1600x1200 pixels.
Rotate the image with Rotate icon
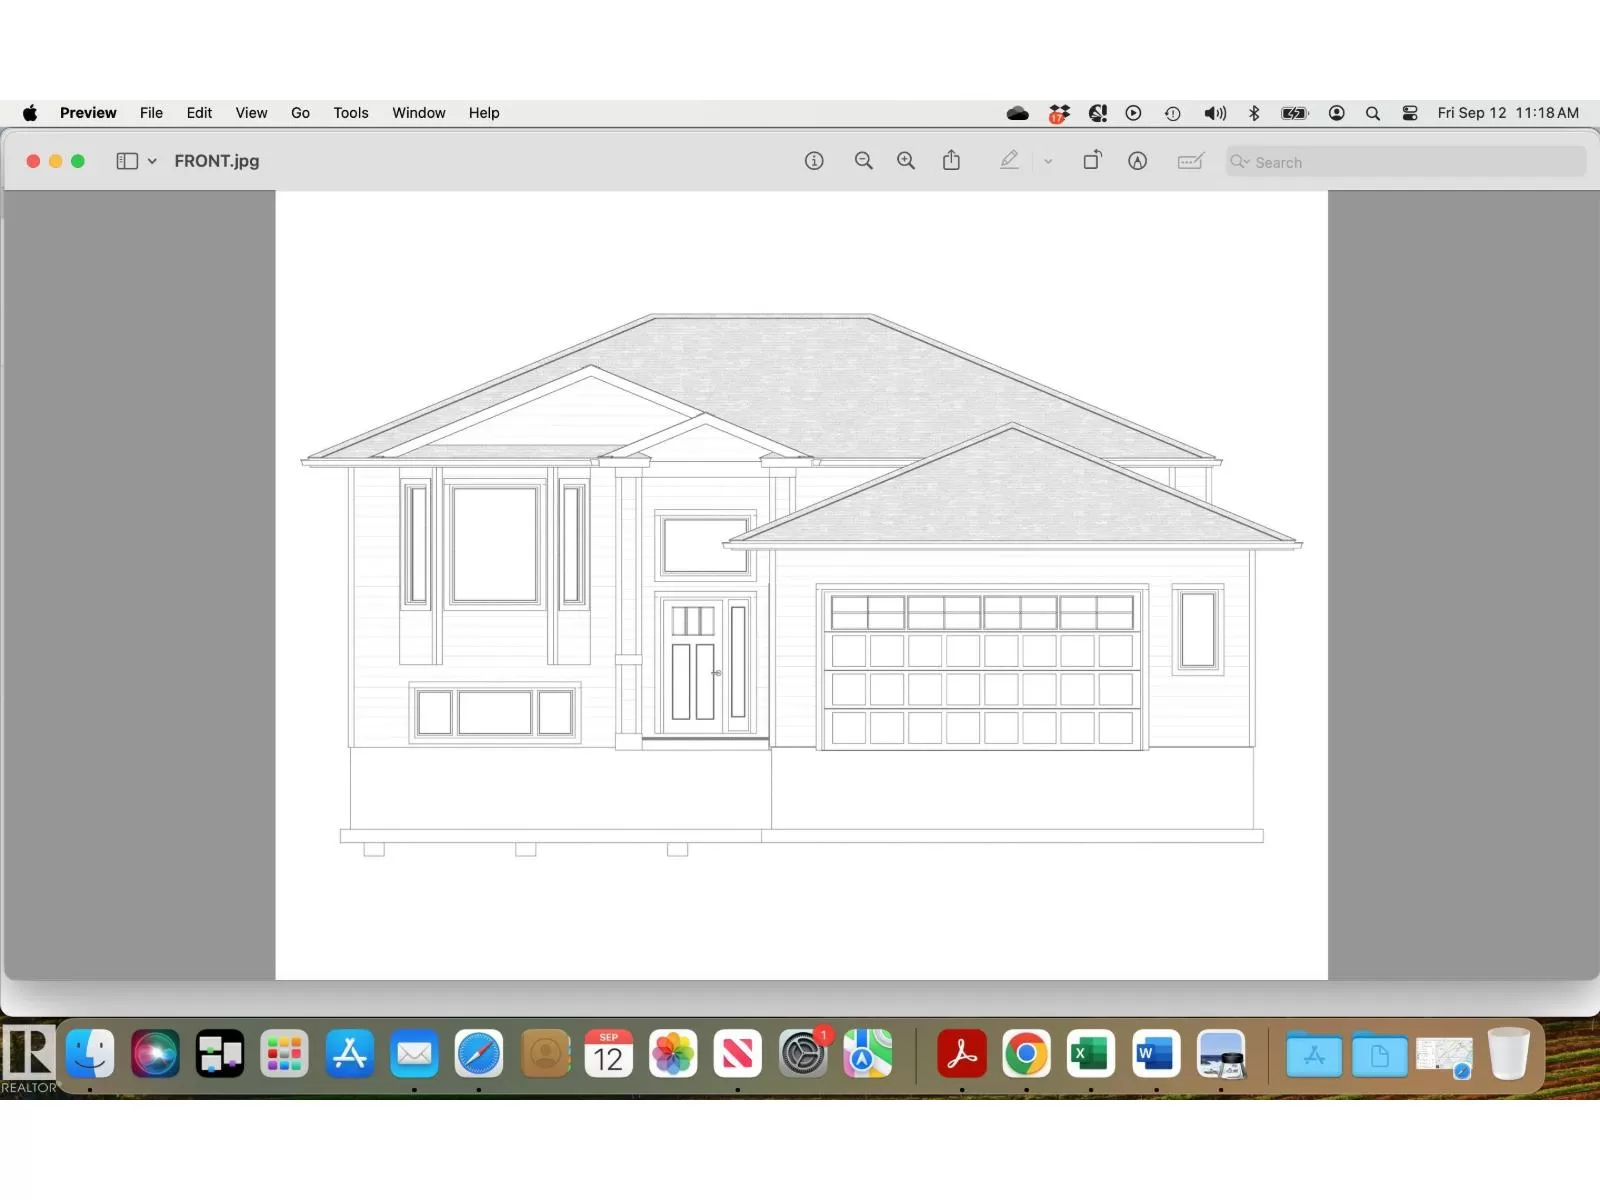click(x=1092, y=161)
